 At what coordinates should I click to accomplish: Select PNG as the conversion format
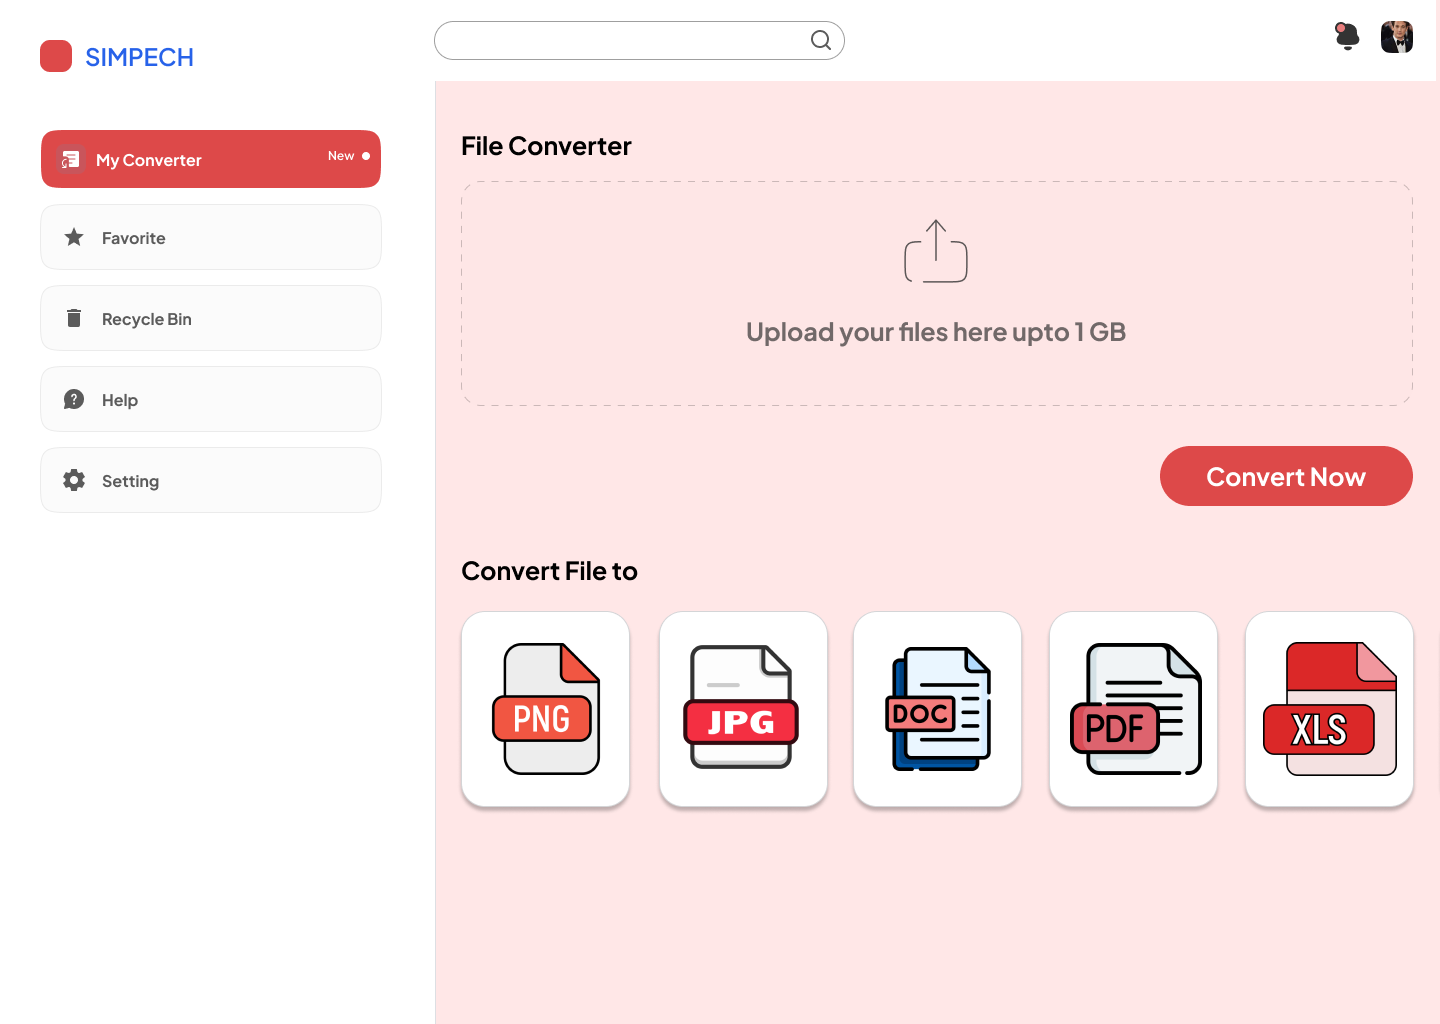(x=545, y=709)
